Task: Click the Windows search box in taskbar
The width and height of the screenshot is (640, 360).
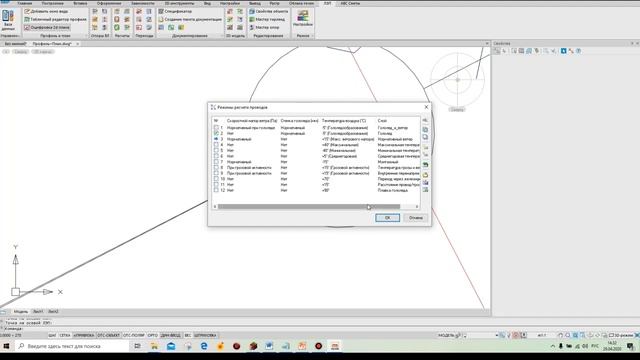Action: (72, 346)
